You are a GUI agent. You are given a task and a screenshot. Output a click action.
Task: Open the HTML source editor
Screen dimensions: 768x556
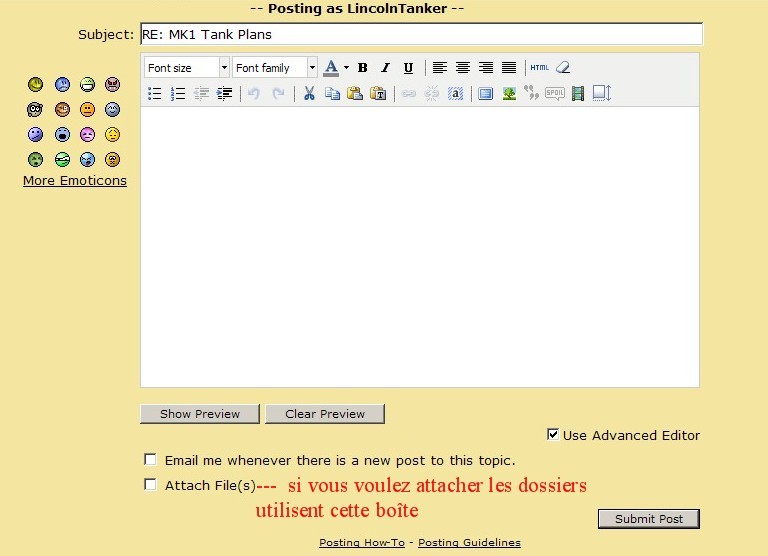(540, 68)
